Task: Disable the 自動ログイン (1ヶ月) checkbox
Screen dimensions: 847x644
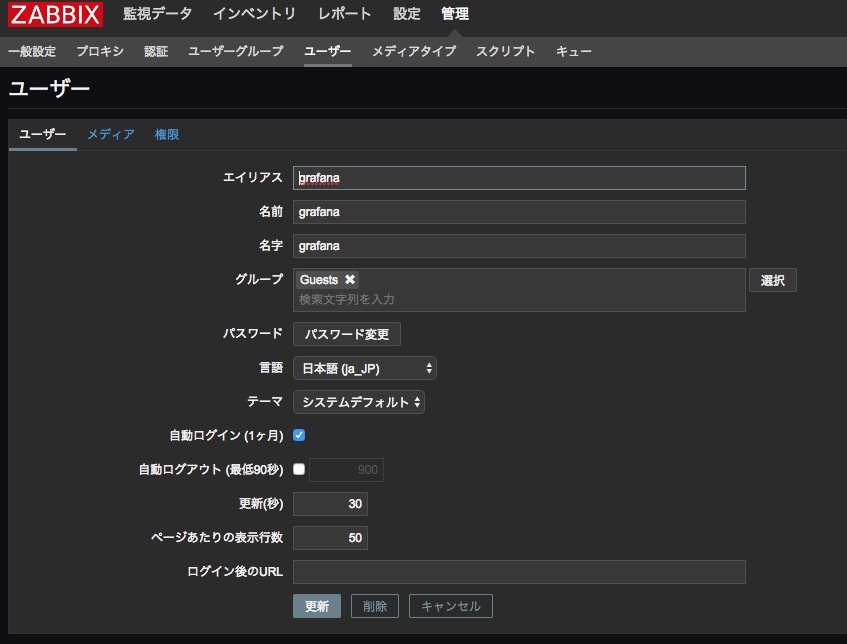Action: coord(299,436)
